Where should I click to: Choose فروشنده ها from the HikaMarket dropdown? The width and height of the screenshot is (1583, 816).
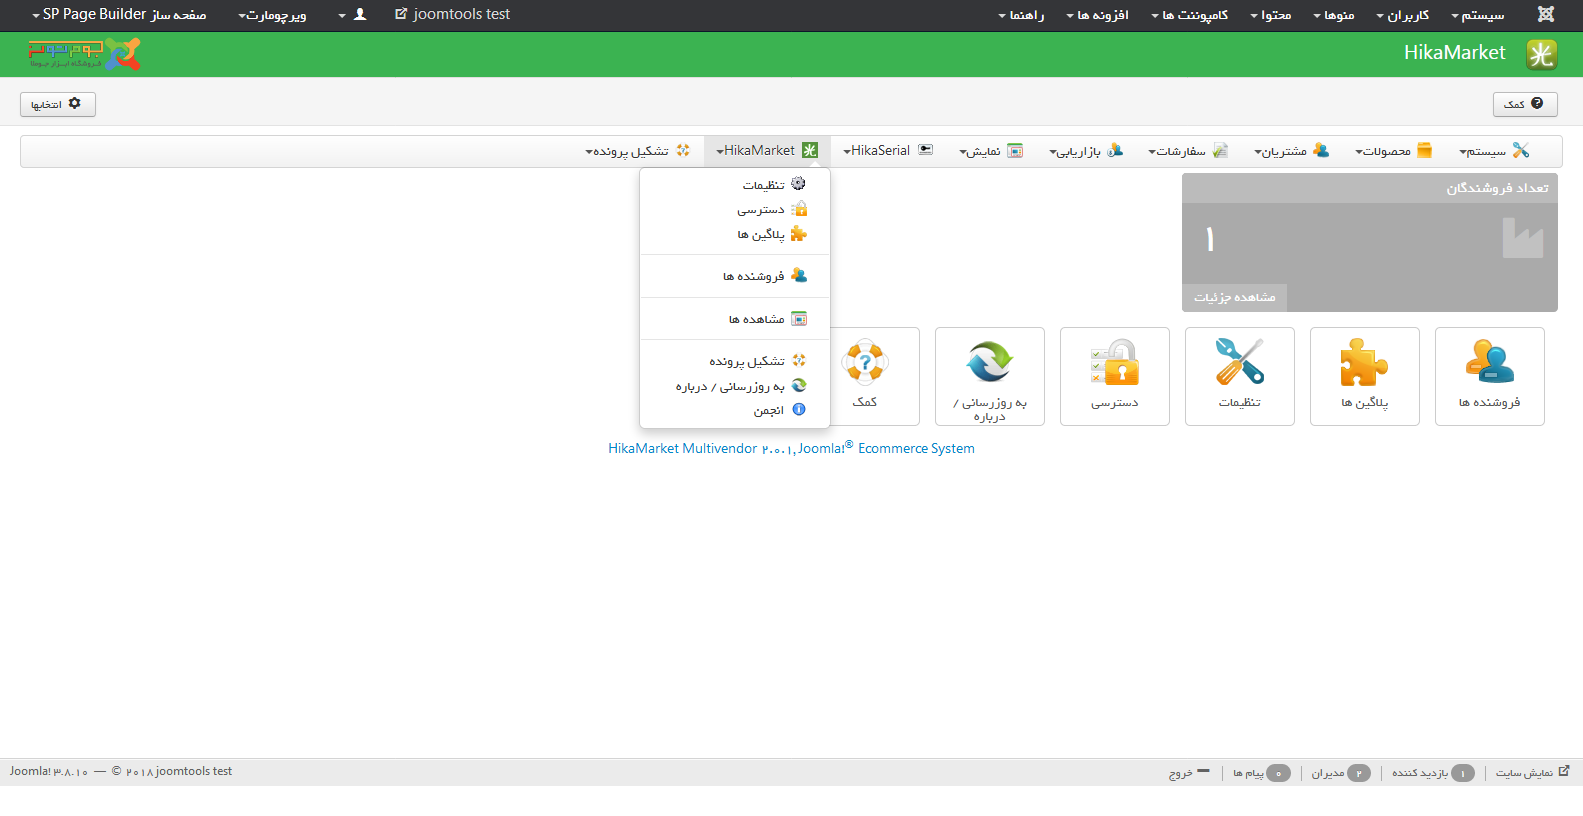(x=755, y=276)
